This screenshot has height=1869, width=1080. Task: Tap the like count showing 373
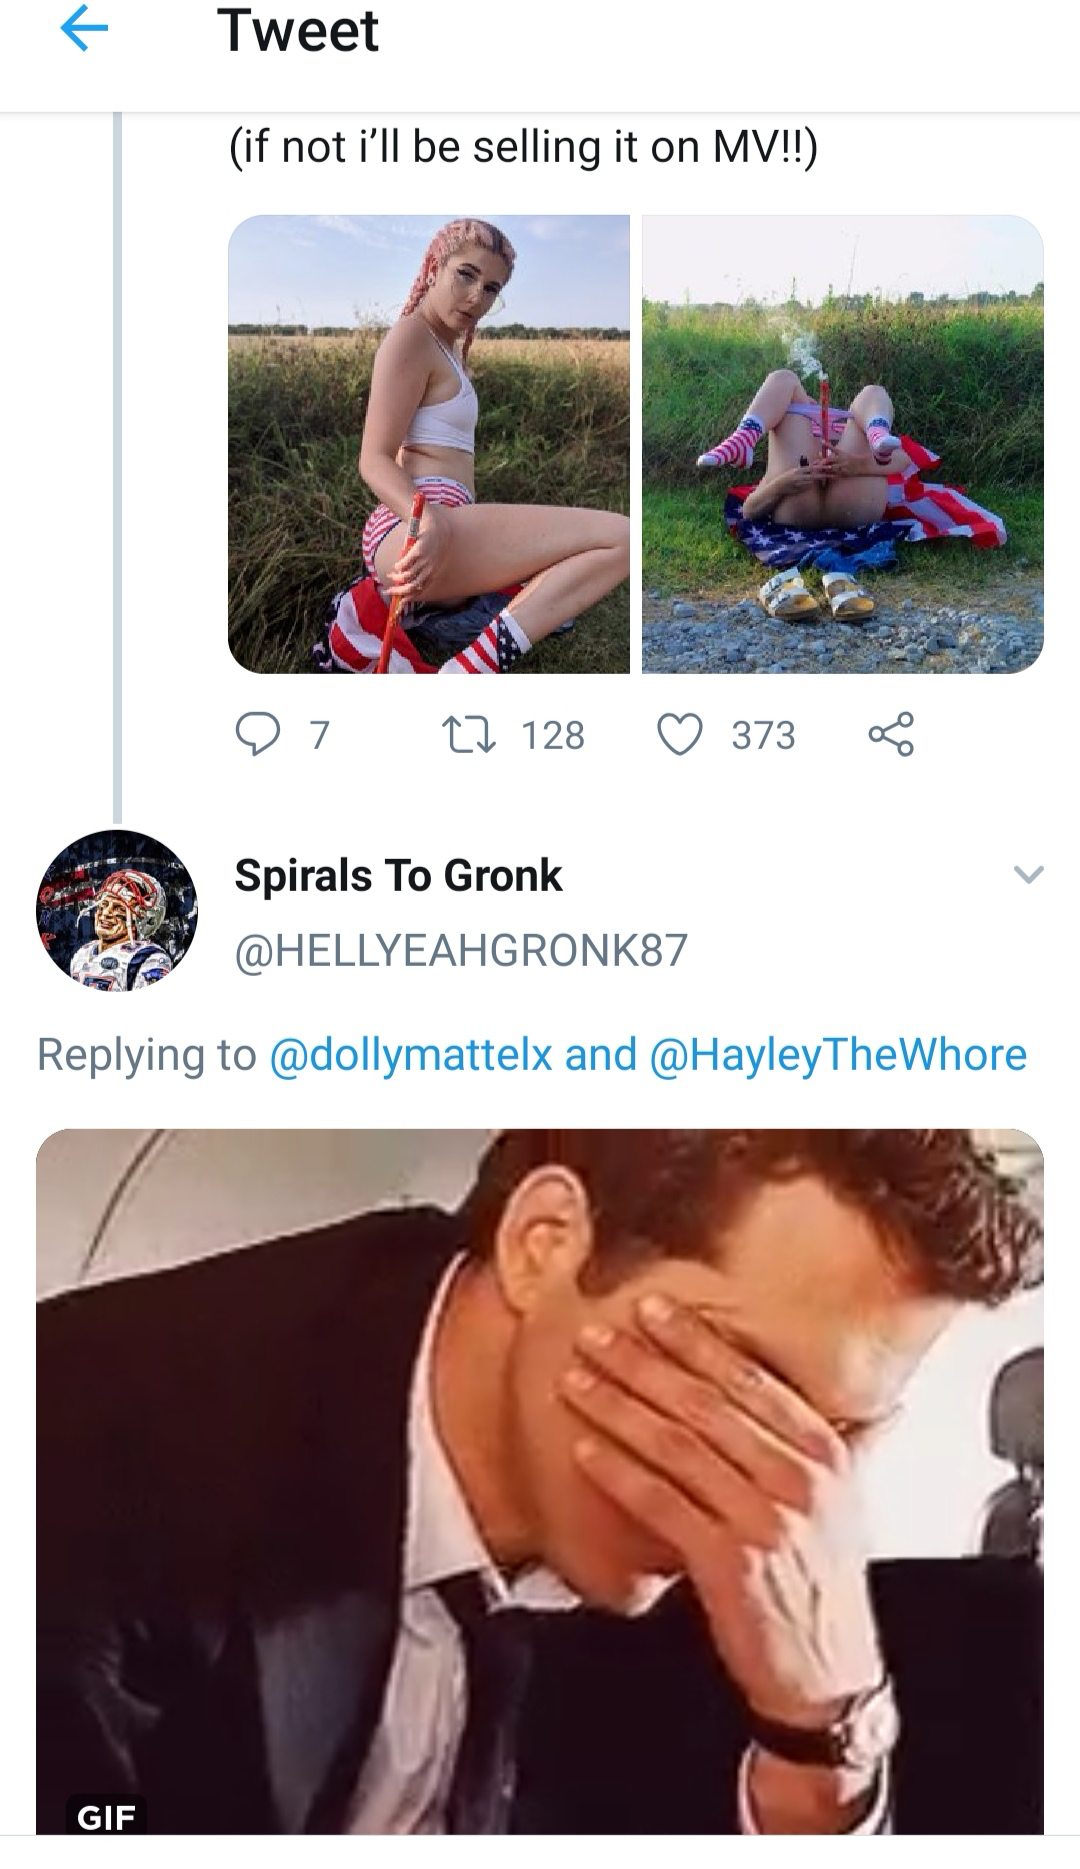(763, 736)
